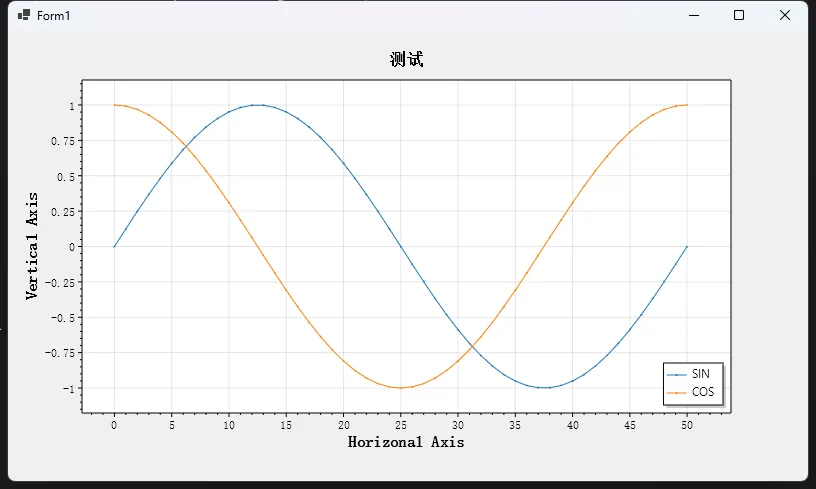The width and height of the screenshot is (816, 489).
Task: Click the y-axis tick label 0.25
Action: [x=63, y=212]
